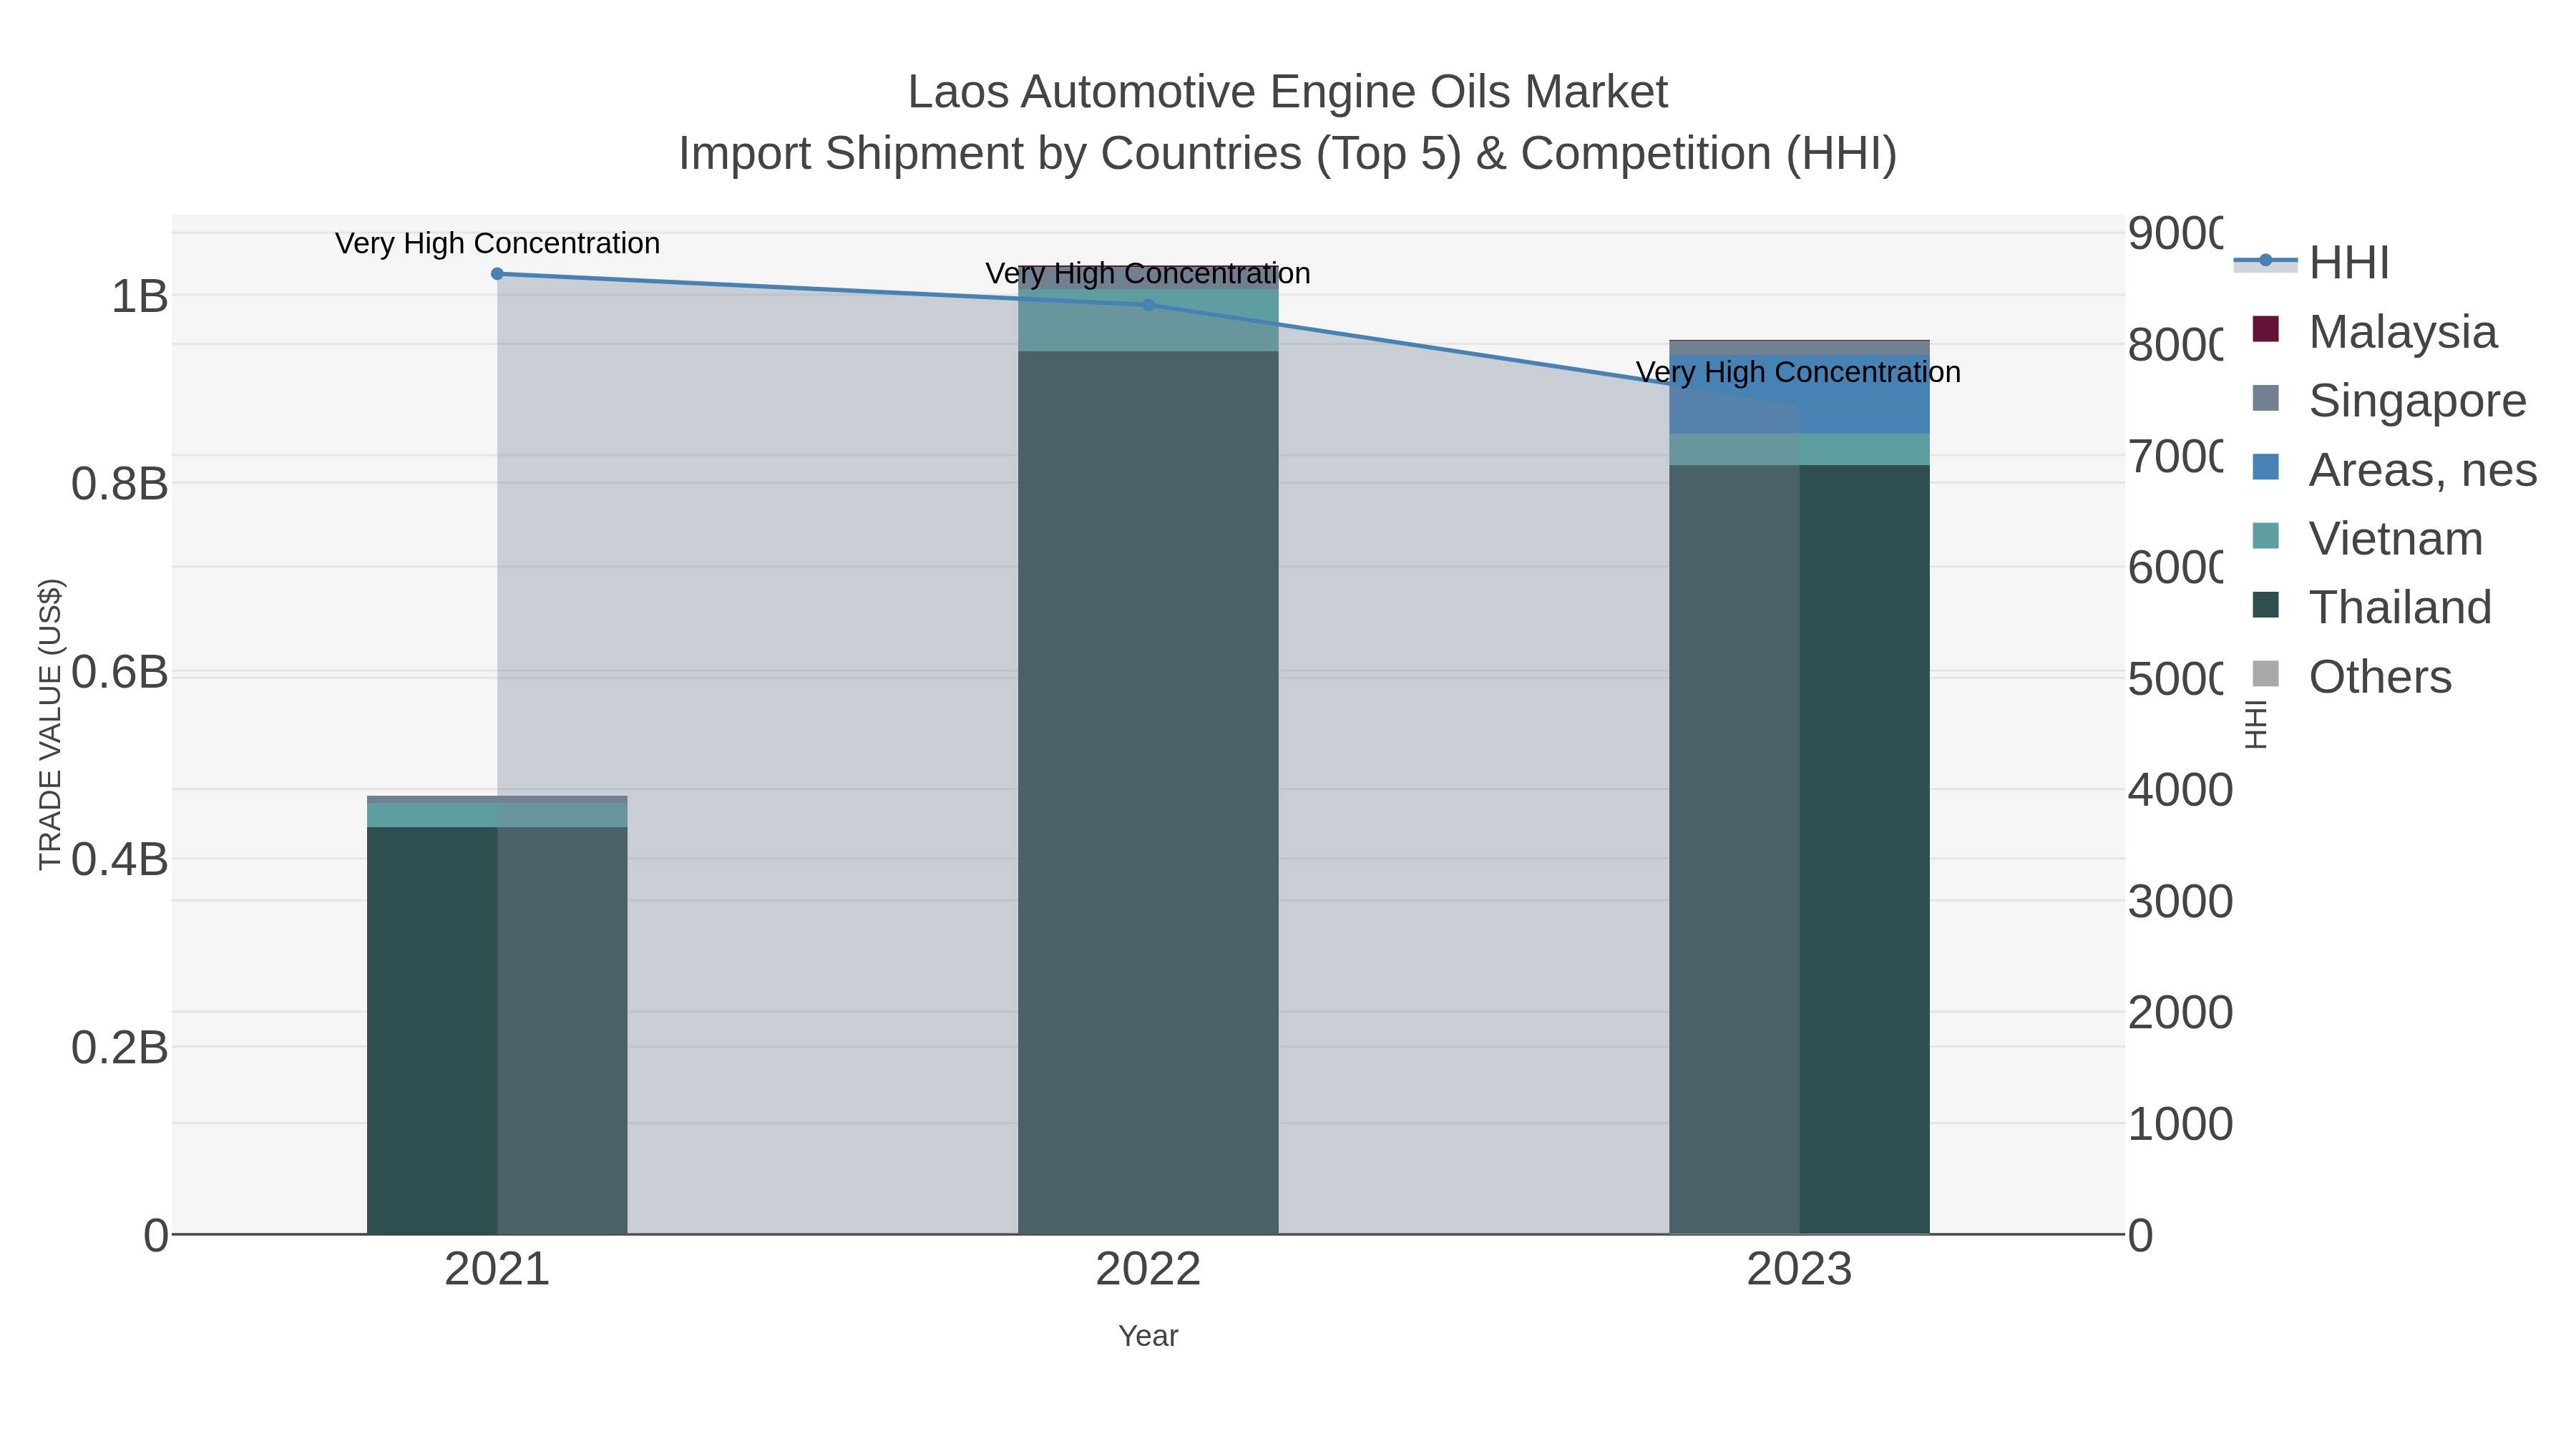Screen dimensions: 2576x1449
Task: Click the vertical HHI right axis title
Action: coord(2255,724)
